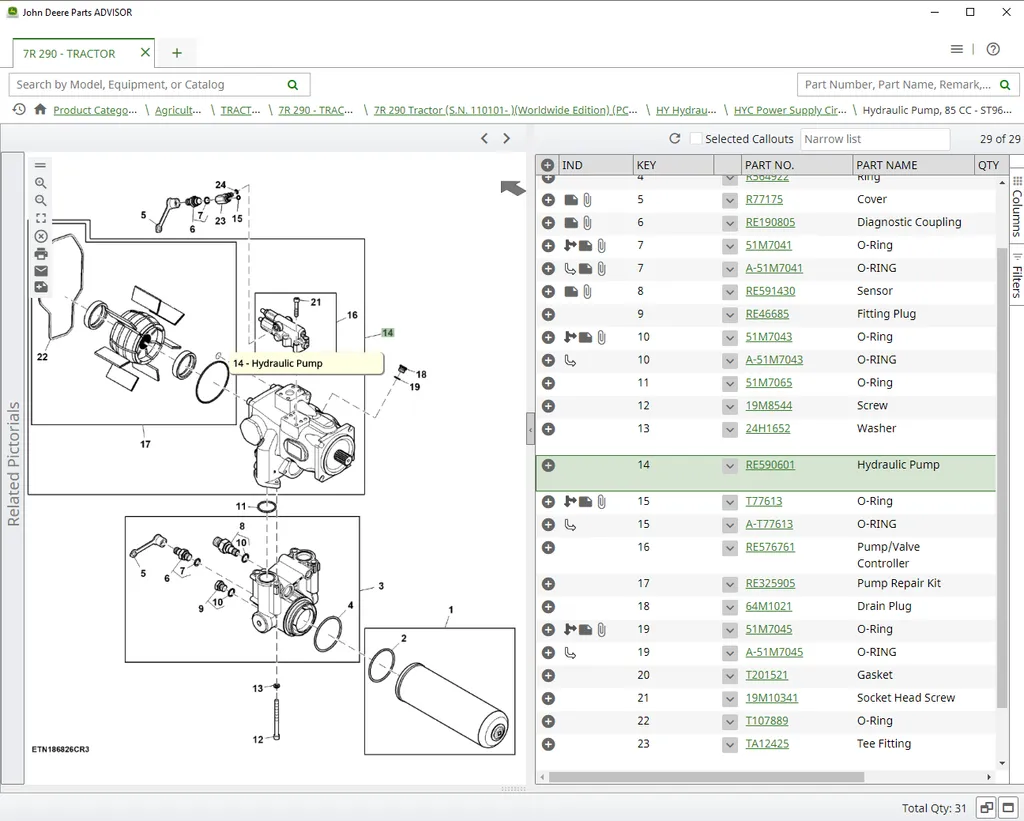Open the history icon beside the breadcrumb
The image size is (1024, 821).
click(19, 109)
